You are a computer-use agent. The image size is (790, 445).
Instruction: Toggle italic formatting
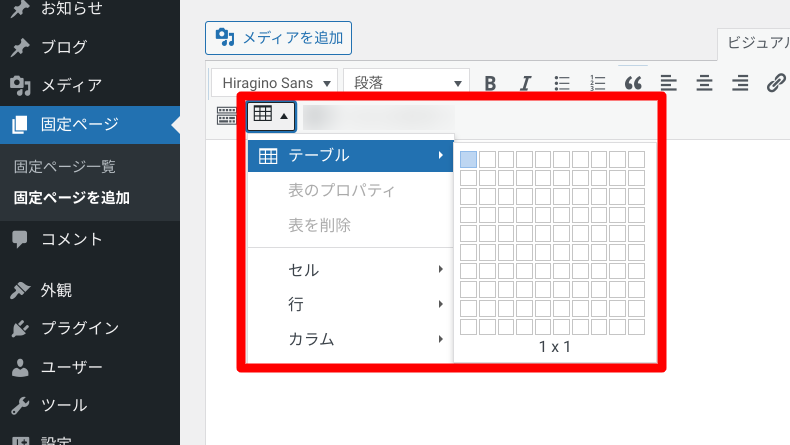(x=525, y=83)
